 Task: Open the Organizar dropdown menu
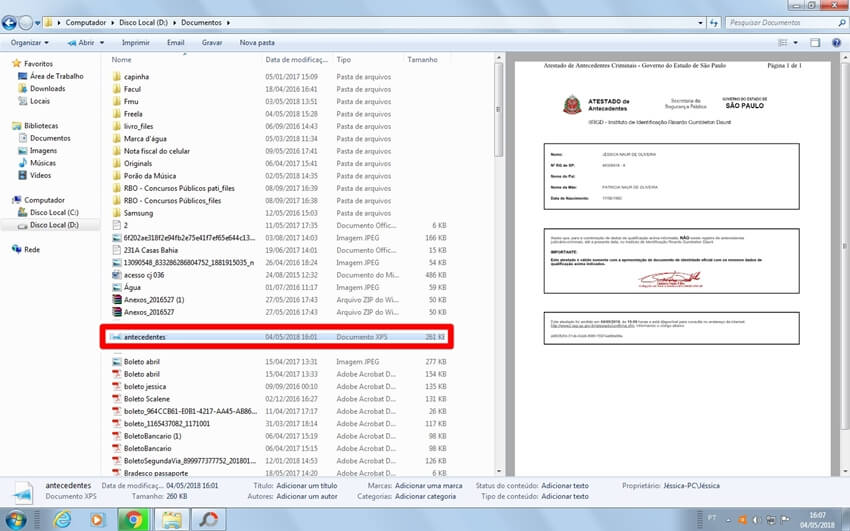tap(30, 43)
